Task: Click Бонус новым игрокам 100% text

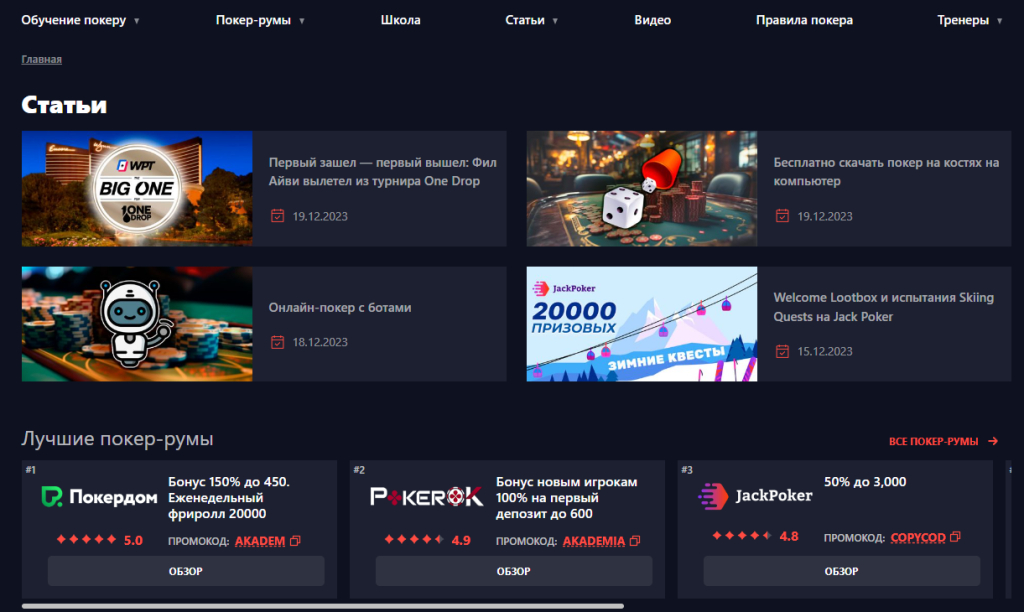Action: (566, 498)
